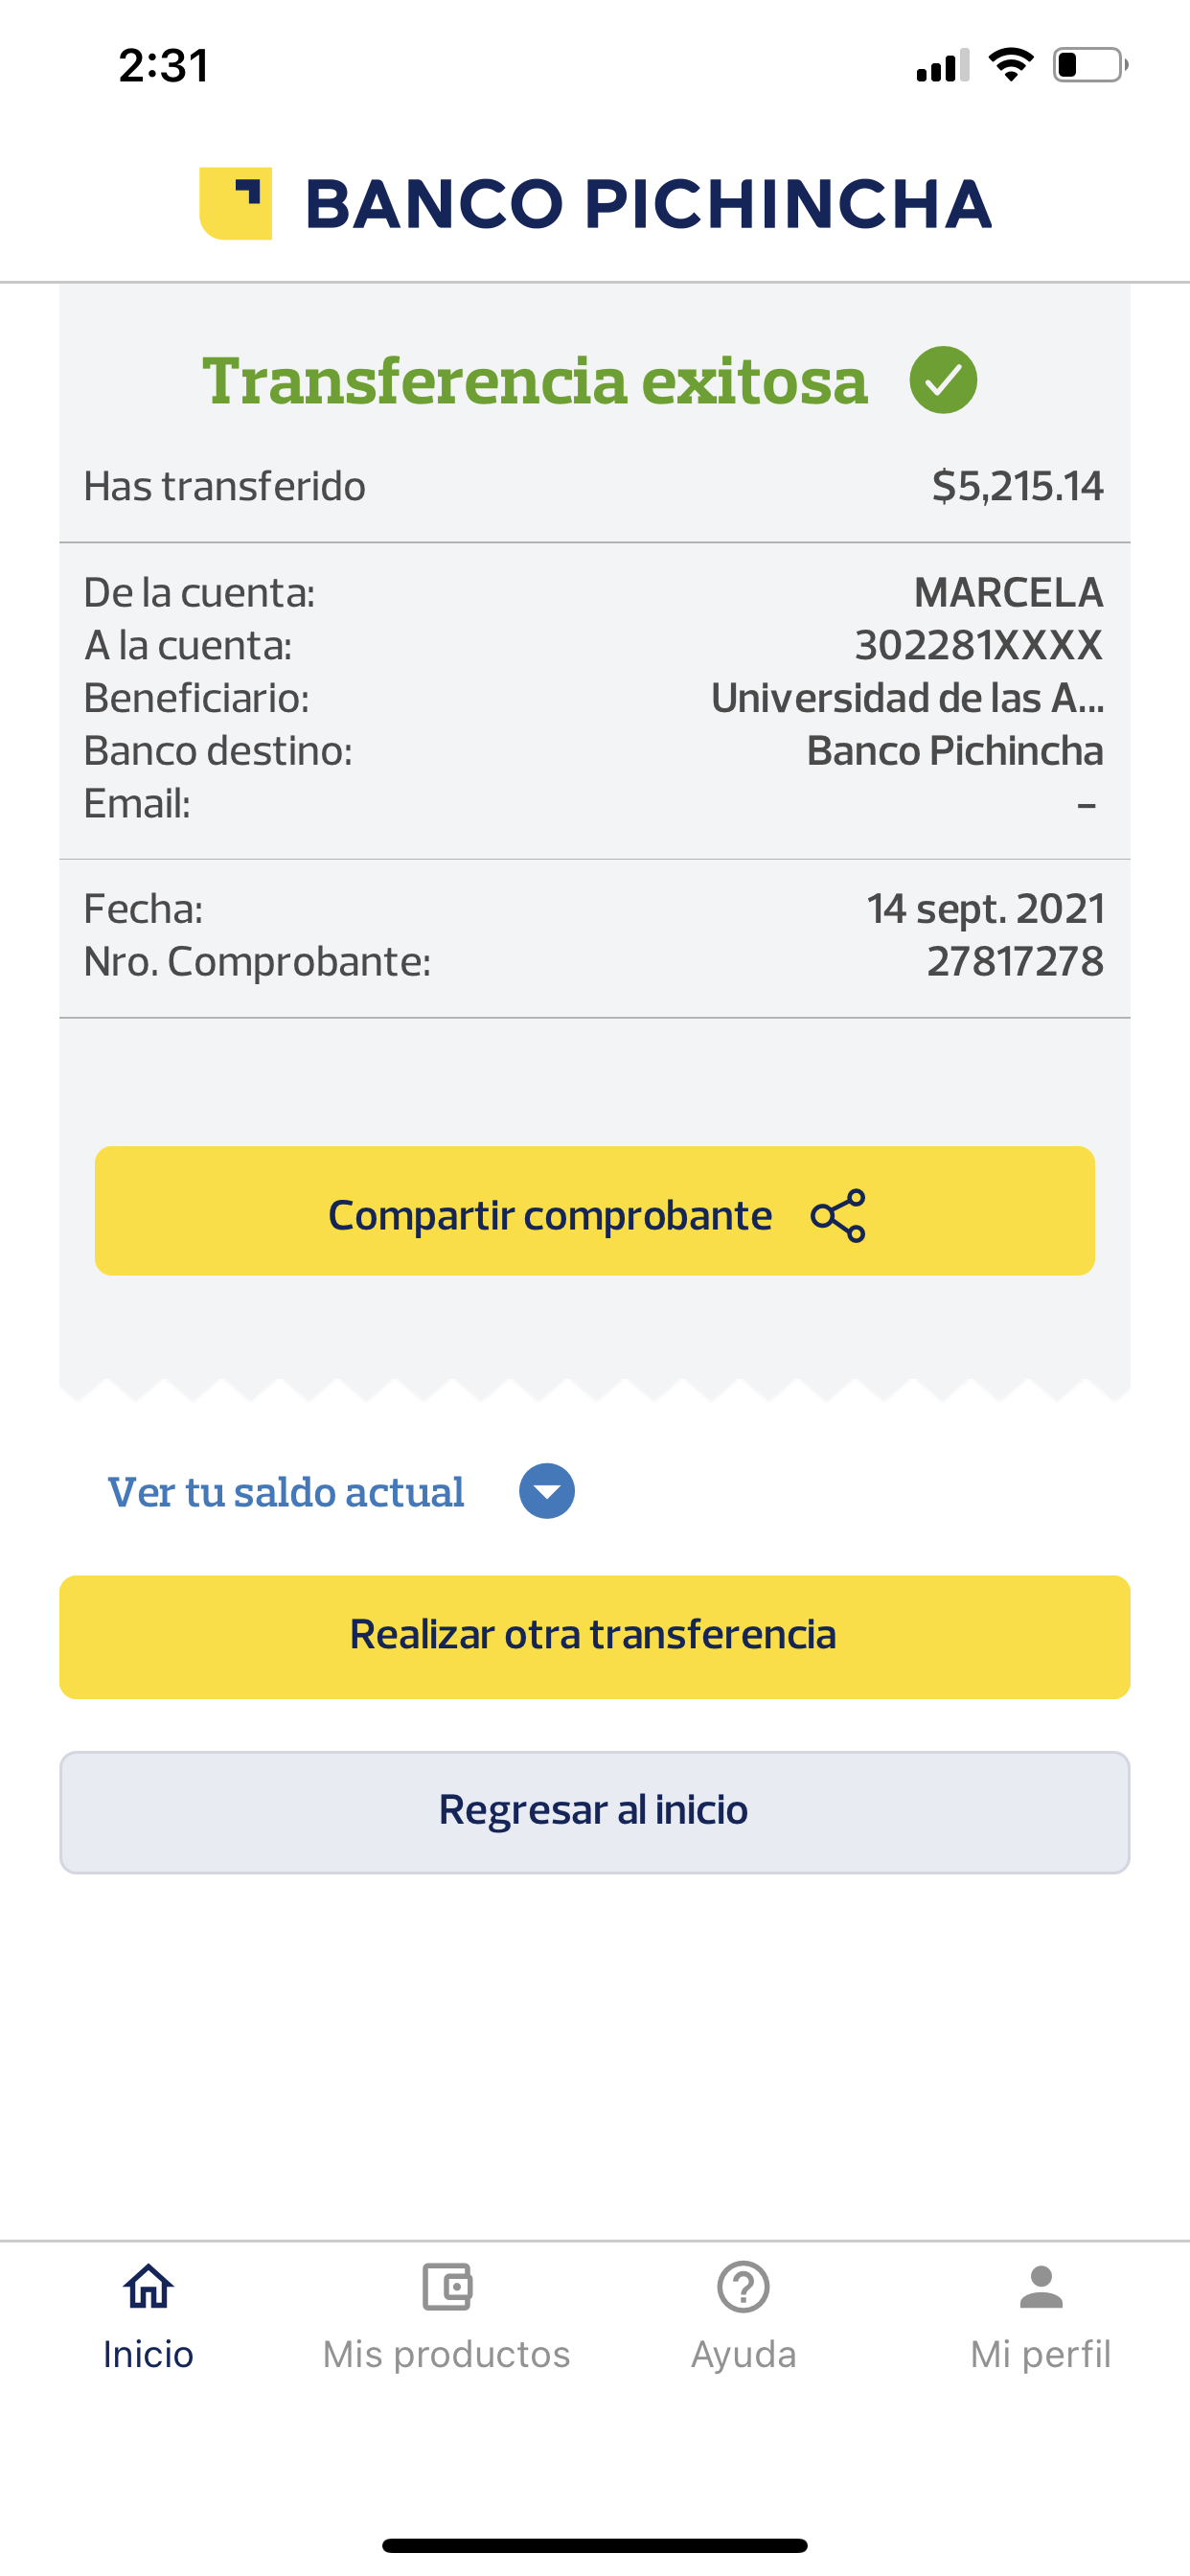Show balance via Ver tu saldo actual

(x=286, y=1492)
